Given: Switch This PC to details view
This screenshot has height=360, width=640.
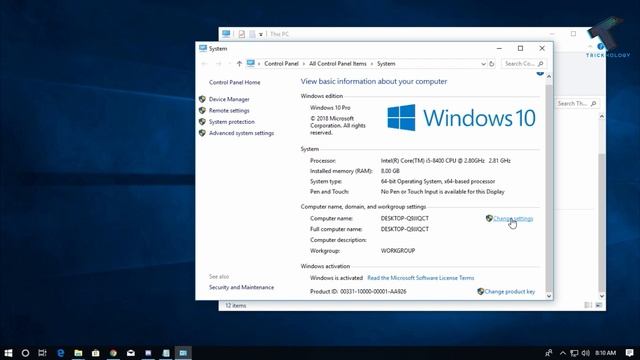Looking at the screenshot, I should click(x=588, y=305).
